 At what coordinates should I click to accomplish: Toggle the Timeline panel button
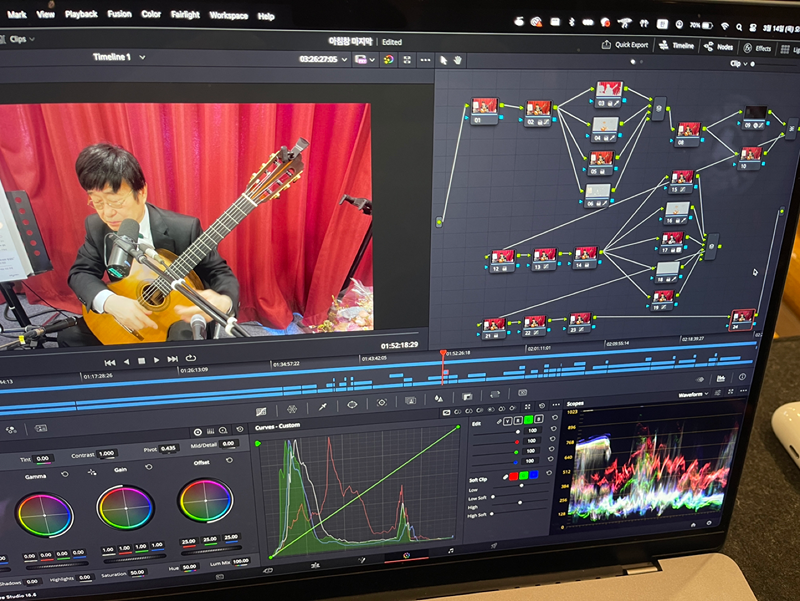(677, 45)
